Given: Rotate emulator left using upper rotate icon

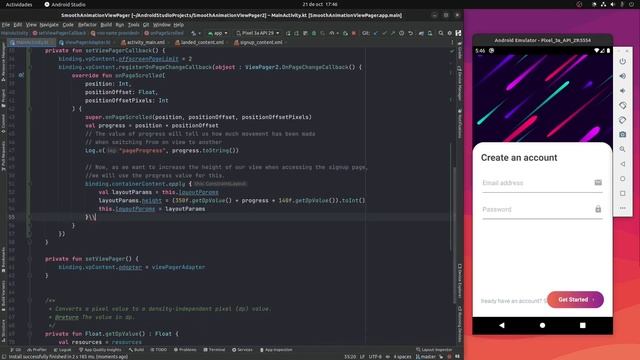Looking at the screenshot, I should 622,105.
